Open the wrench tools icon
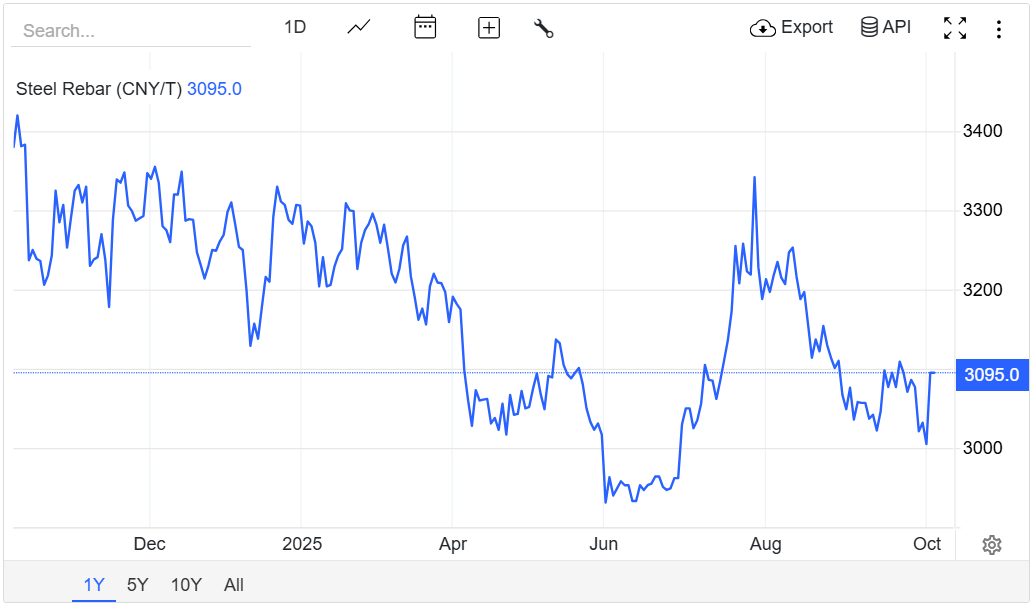Viewport: 1033px width, 606px height. pyautogui.click(x=544, y=28)
